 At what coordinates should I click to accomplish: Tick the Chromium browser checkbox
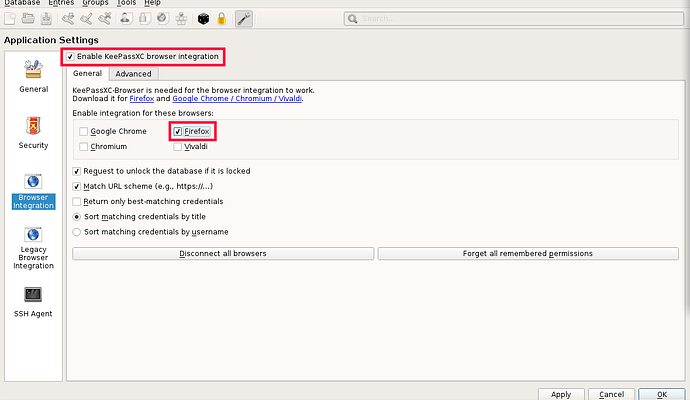[85, 147]
